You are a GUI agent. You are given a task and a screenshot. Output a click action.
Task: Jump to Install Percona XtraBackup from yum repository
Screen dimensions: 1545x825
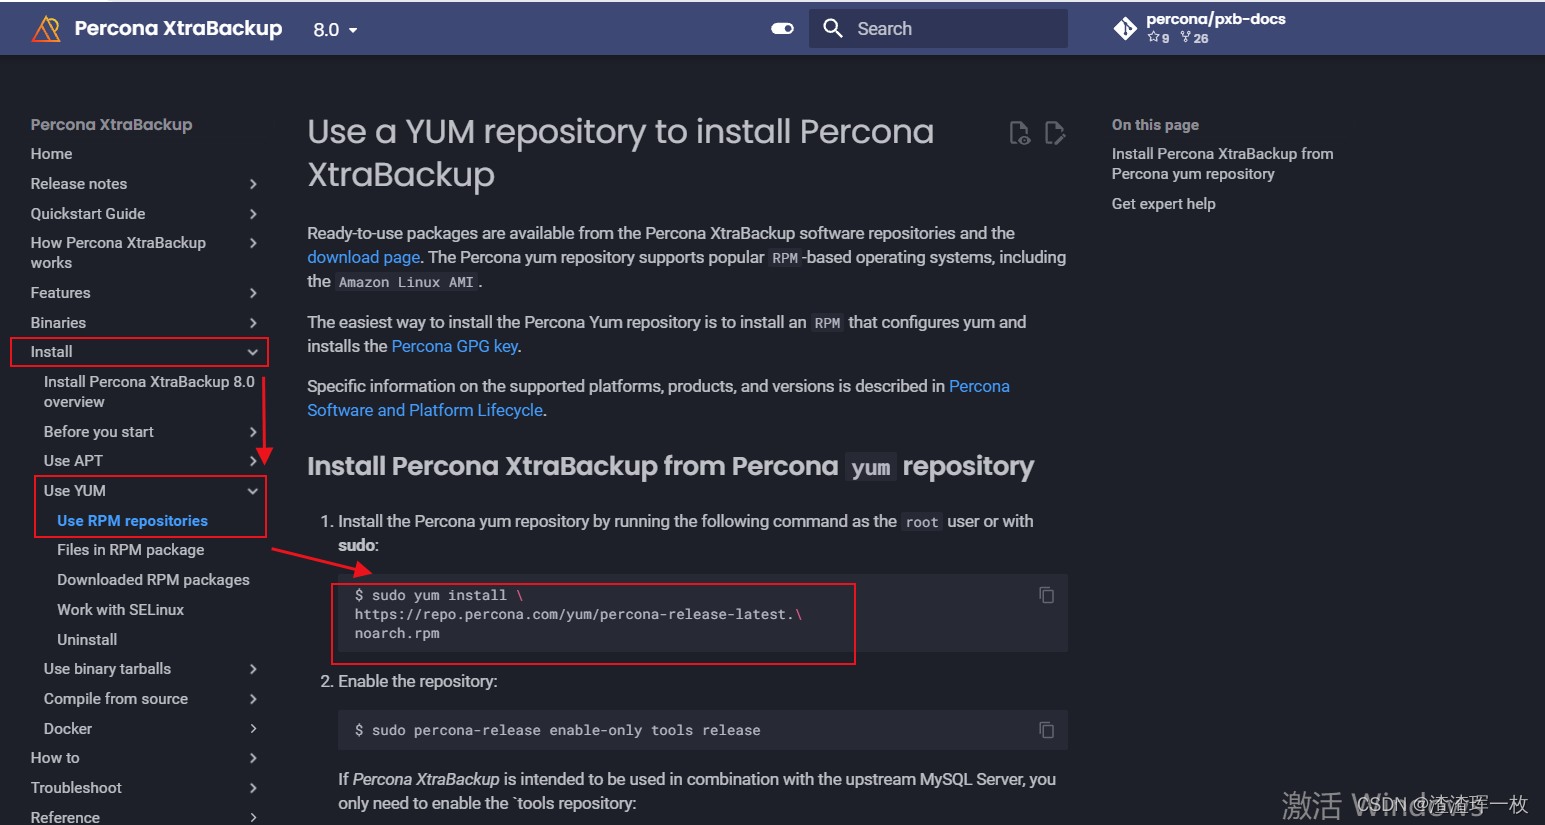pos(1222,164)
